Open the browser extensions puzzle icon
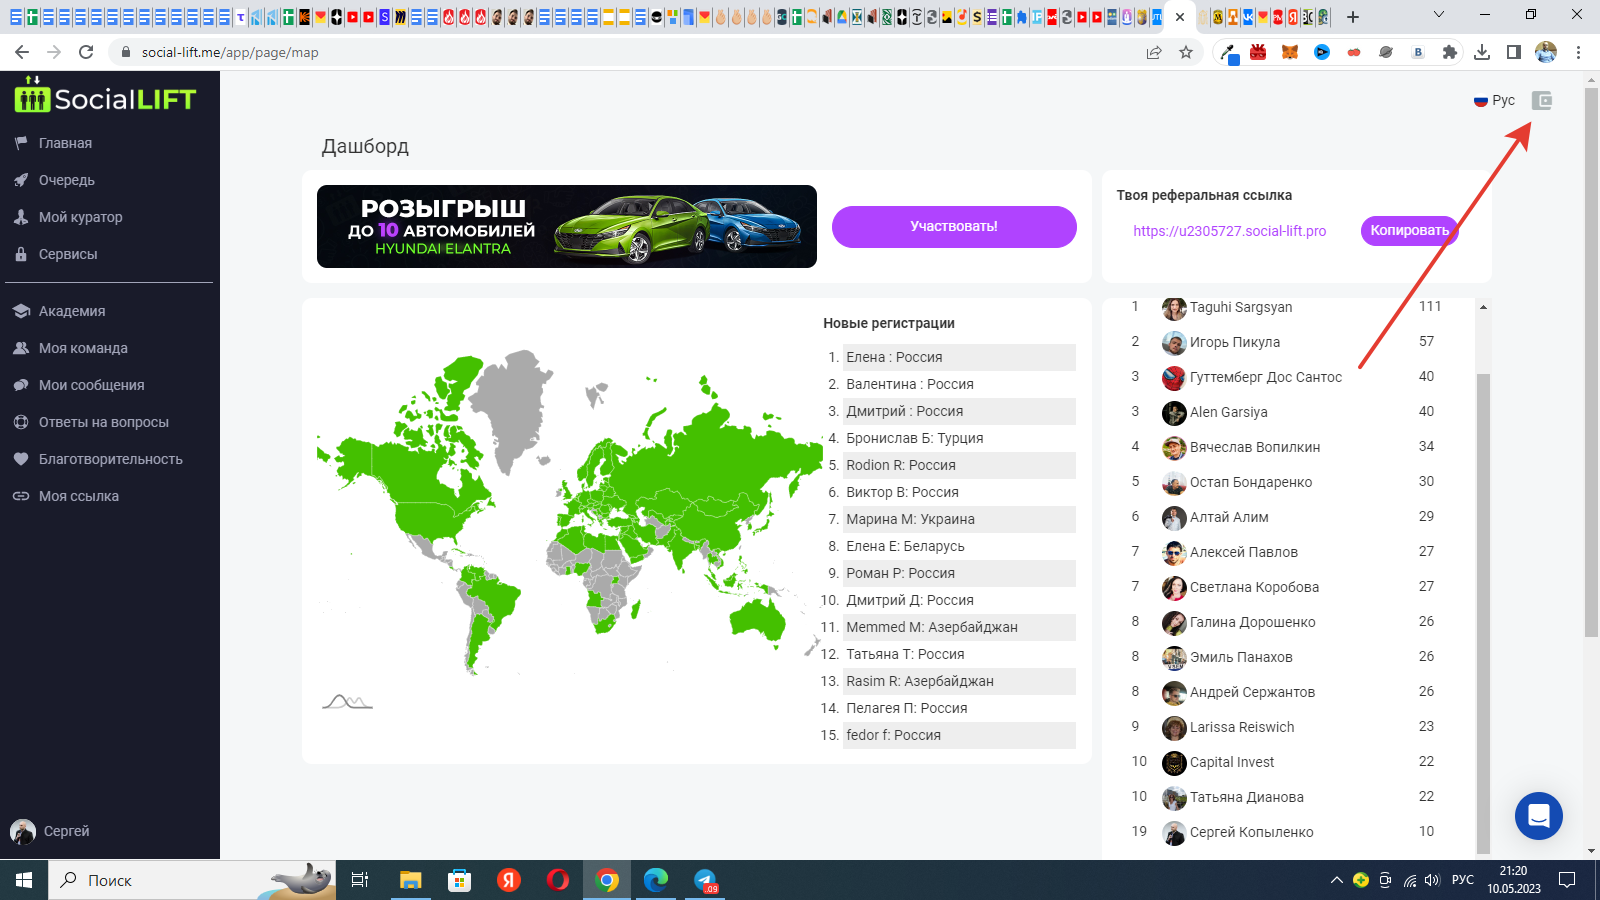 (x=1449, y=52)
